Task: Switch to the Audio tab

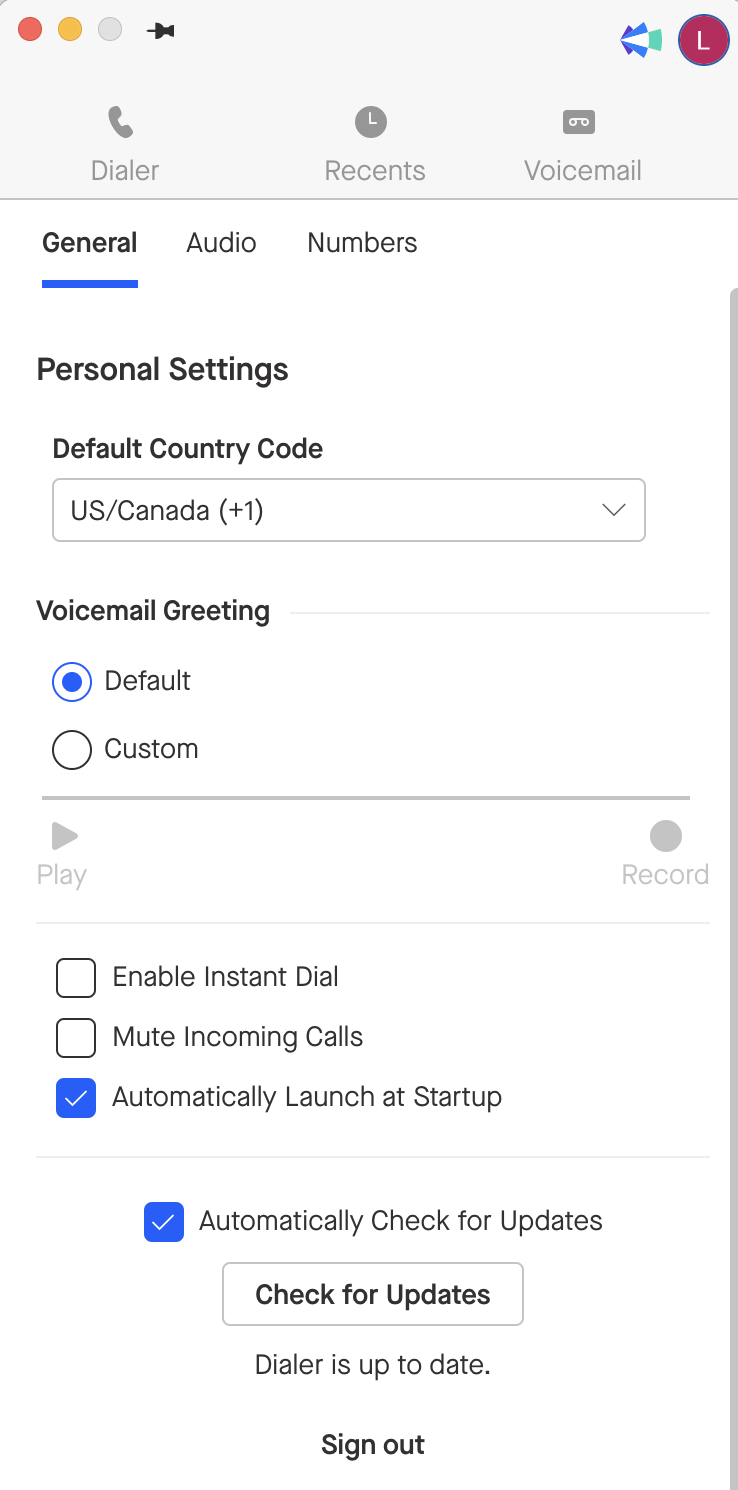Action: click(221, 243)
